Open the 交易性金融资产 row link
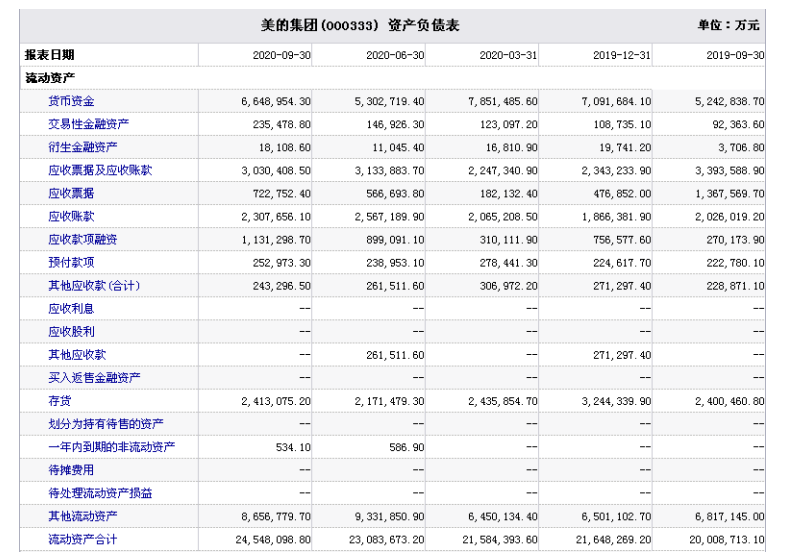 tap(88, 124)
